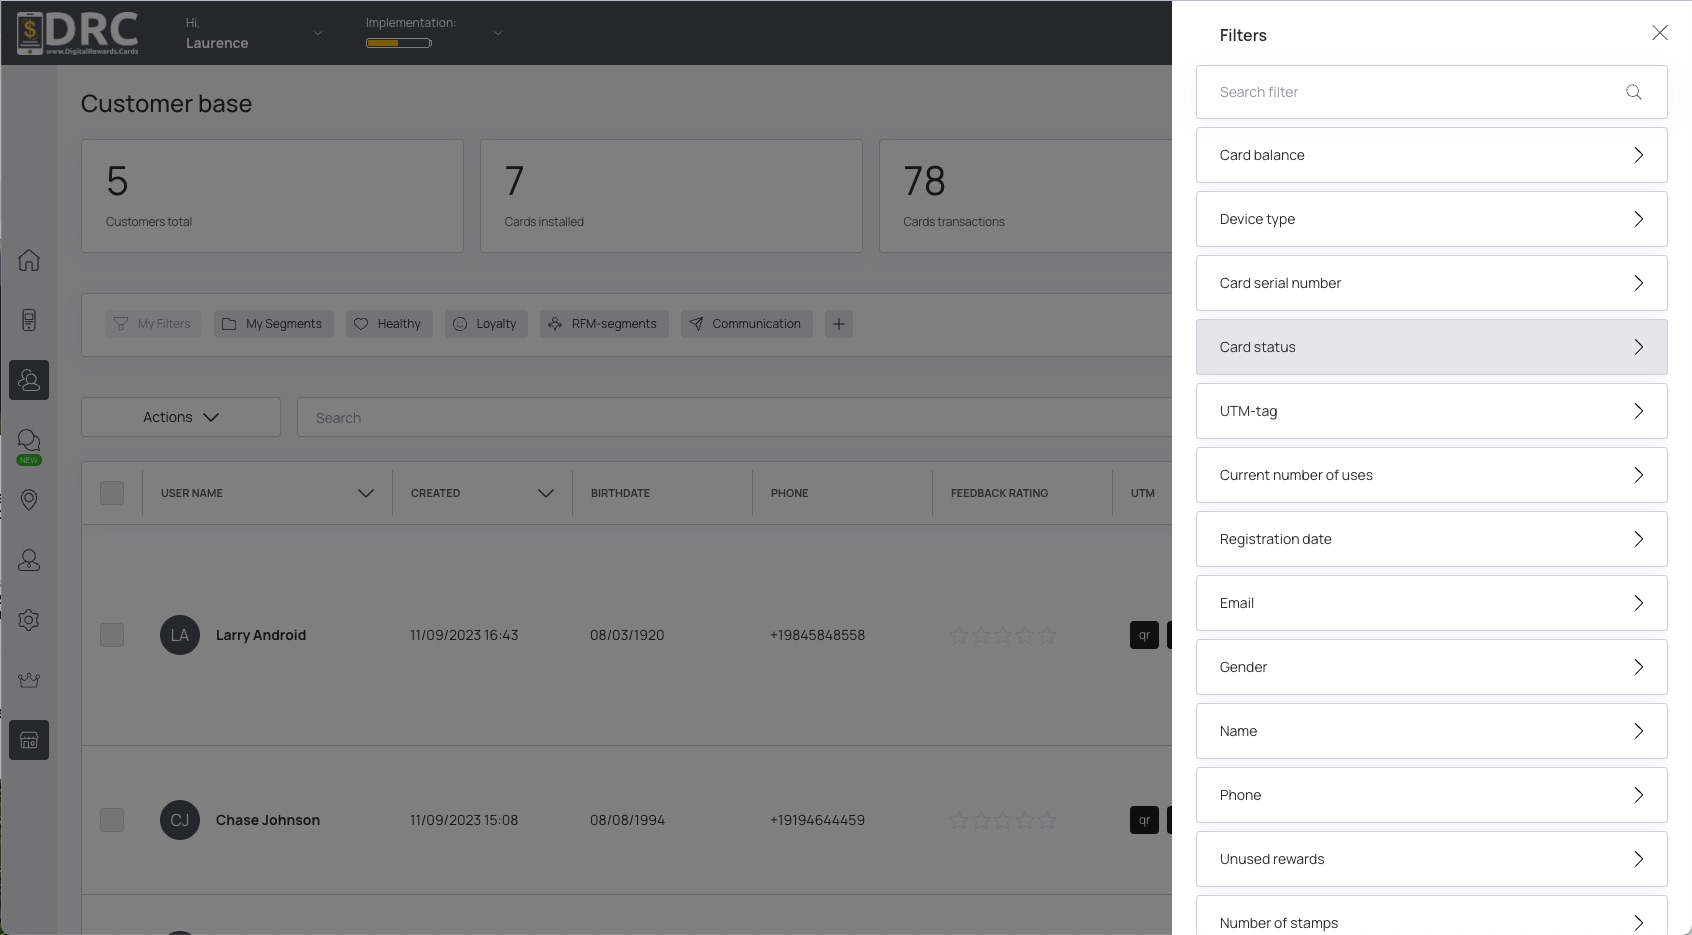Image resolution: width=1692 pixels, height=935 pixels.
Task: Click Chase Johnson's star rating
Action: click(x=1003, y=820)
